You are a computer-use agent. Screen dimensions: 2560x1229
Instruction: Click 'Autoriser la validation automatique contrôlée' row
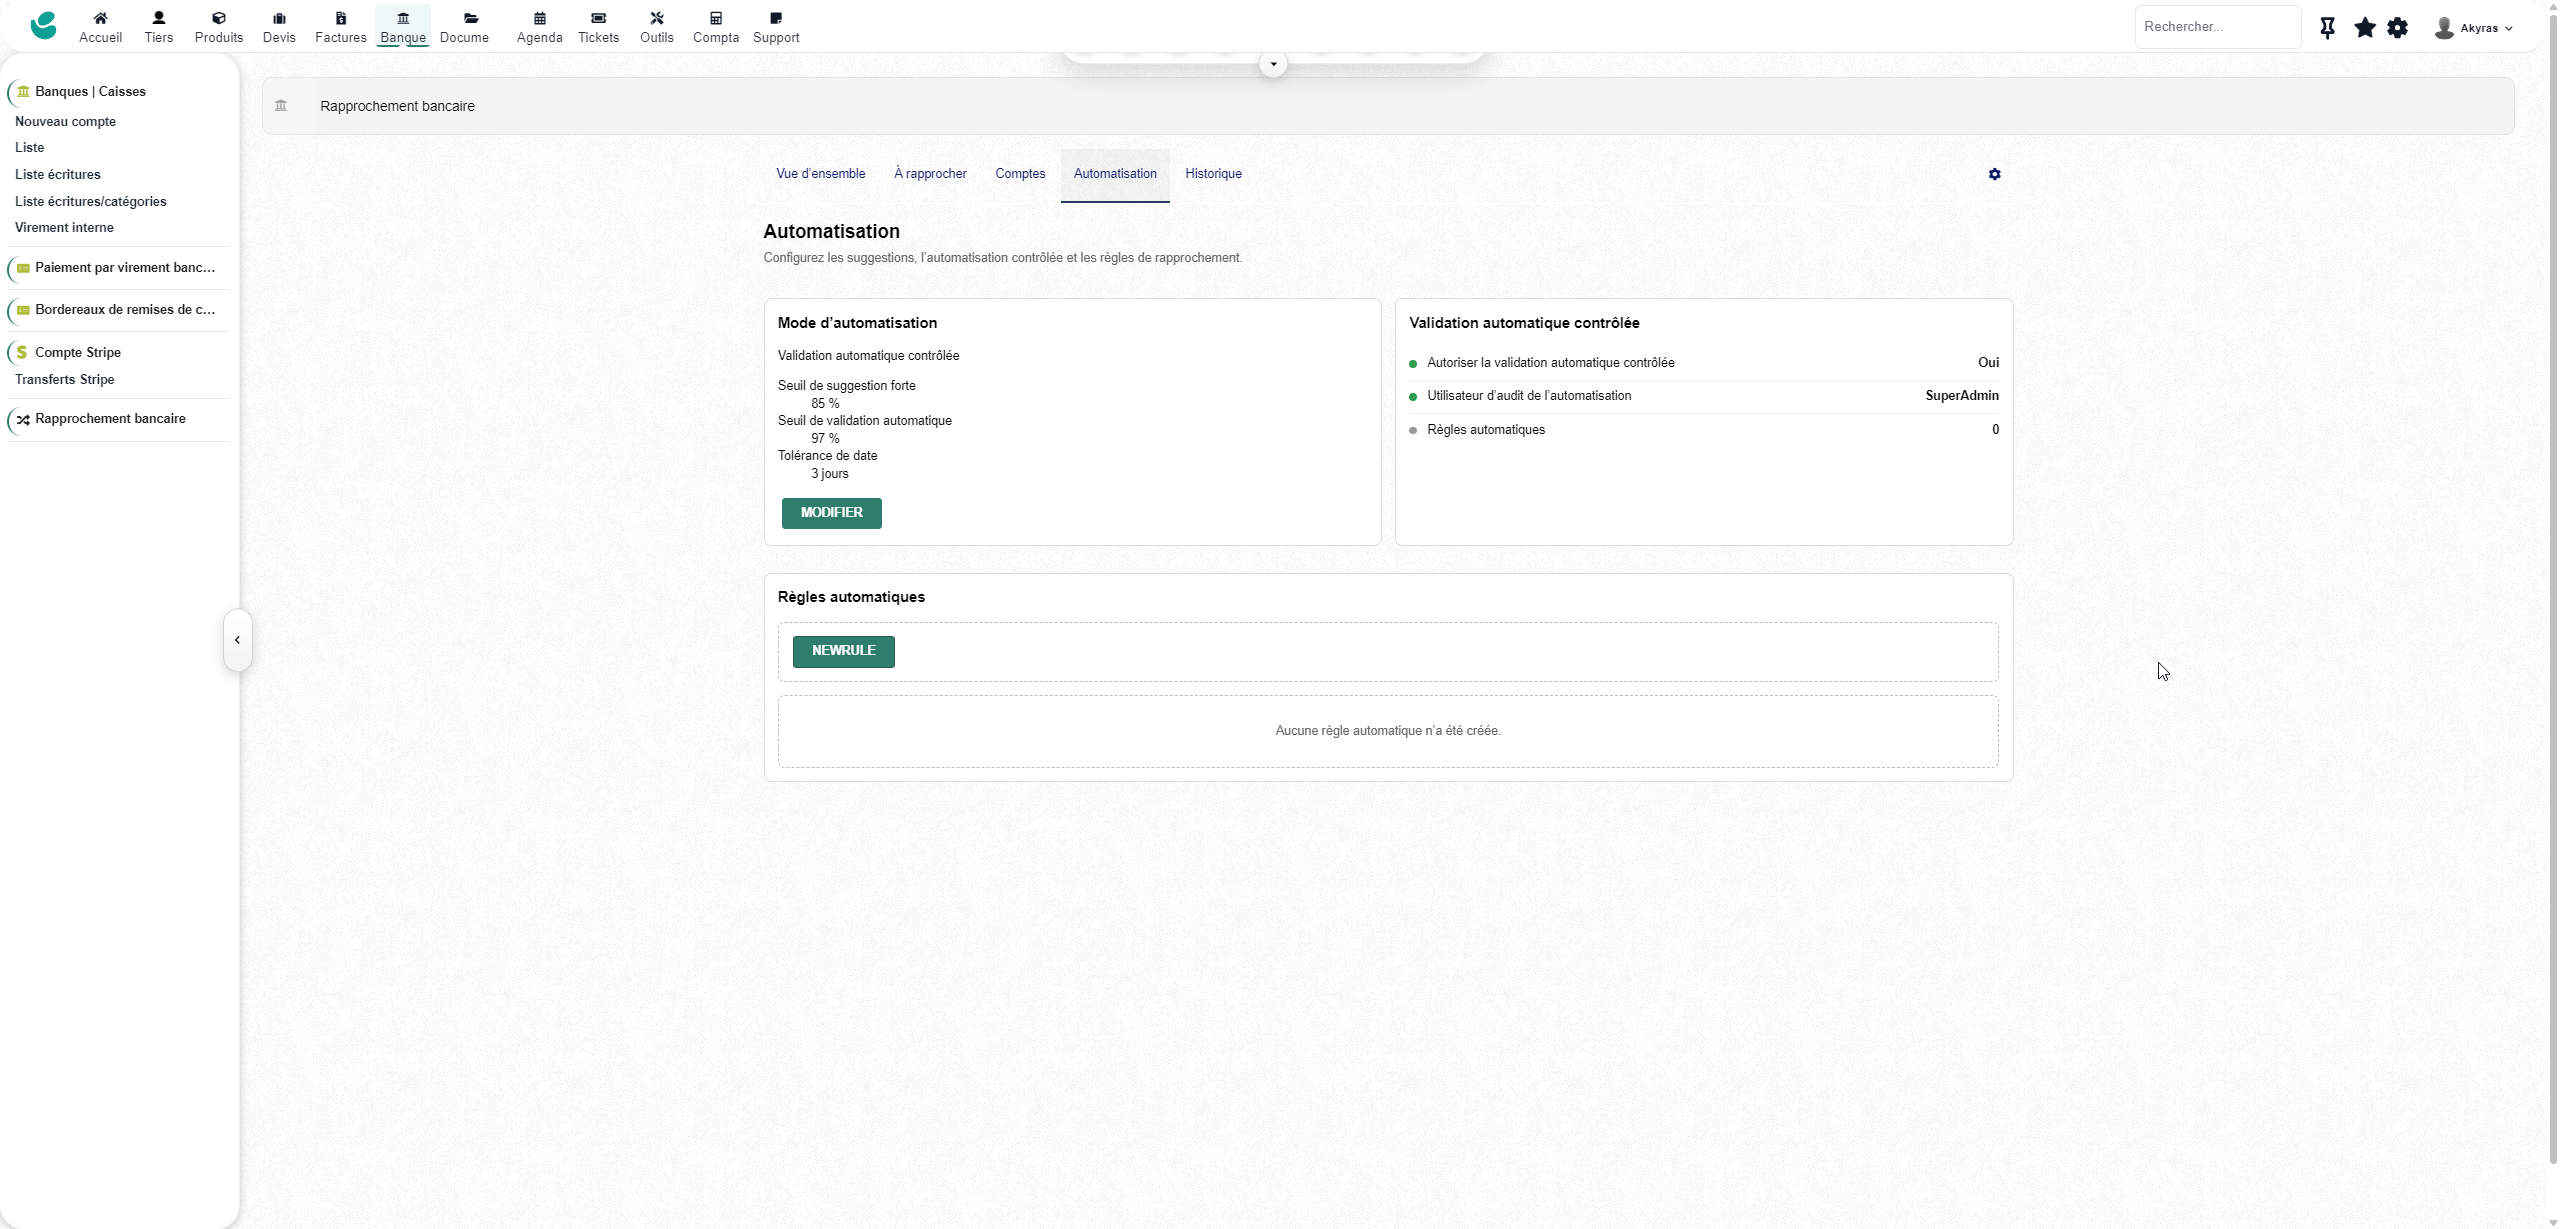[1703, 363]
